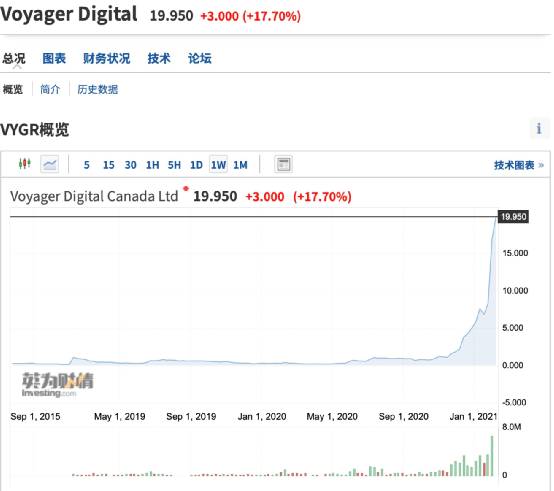
Task: Select the area line chart icon
Action: (x=49, y=164)
